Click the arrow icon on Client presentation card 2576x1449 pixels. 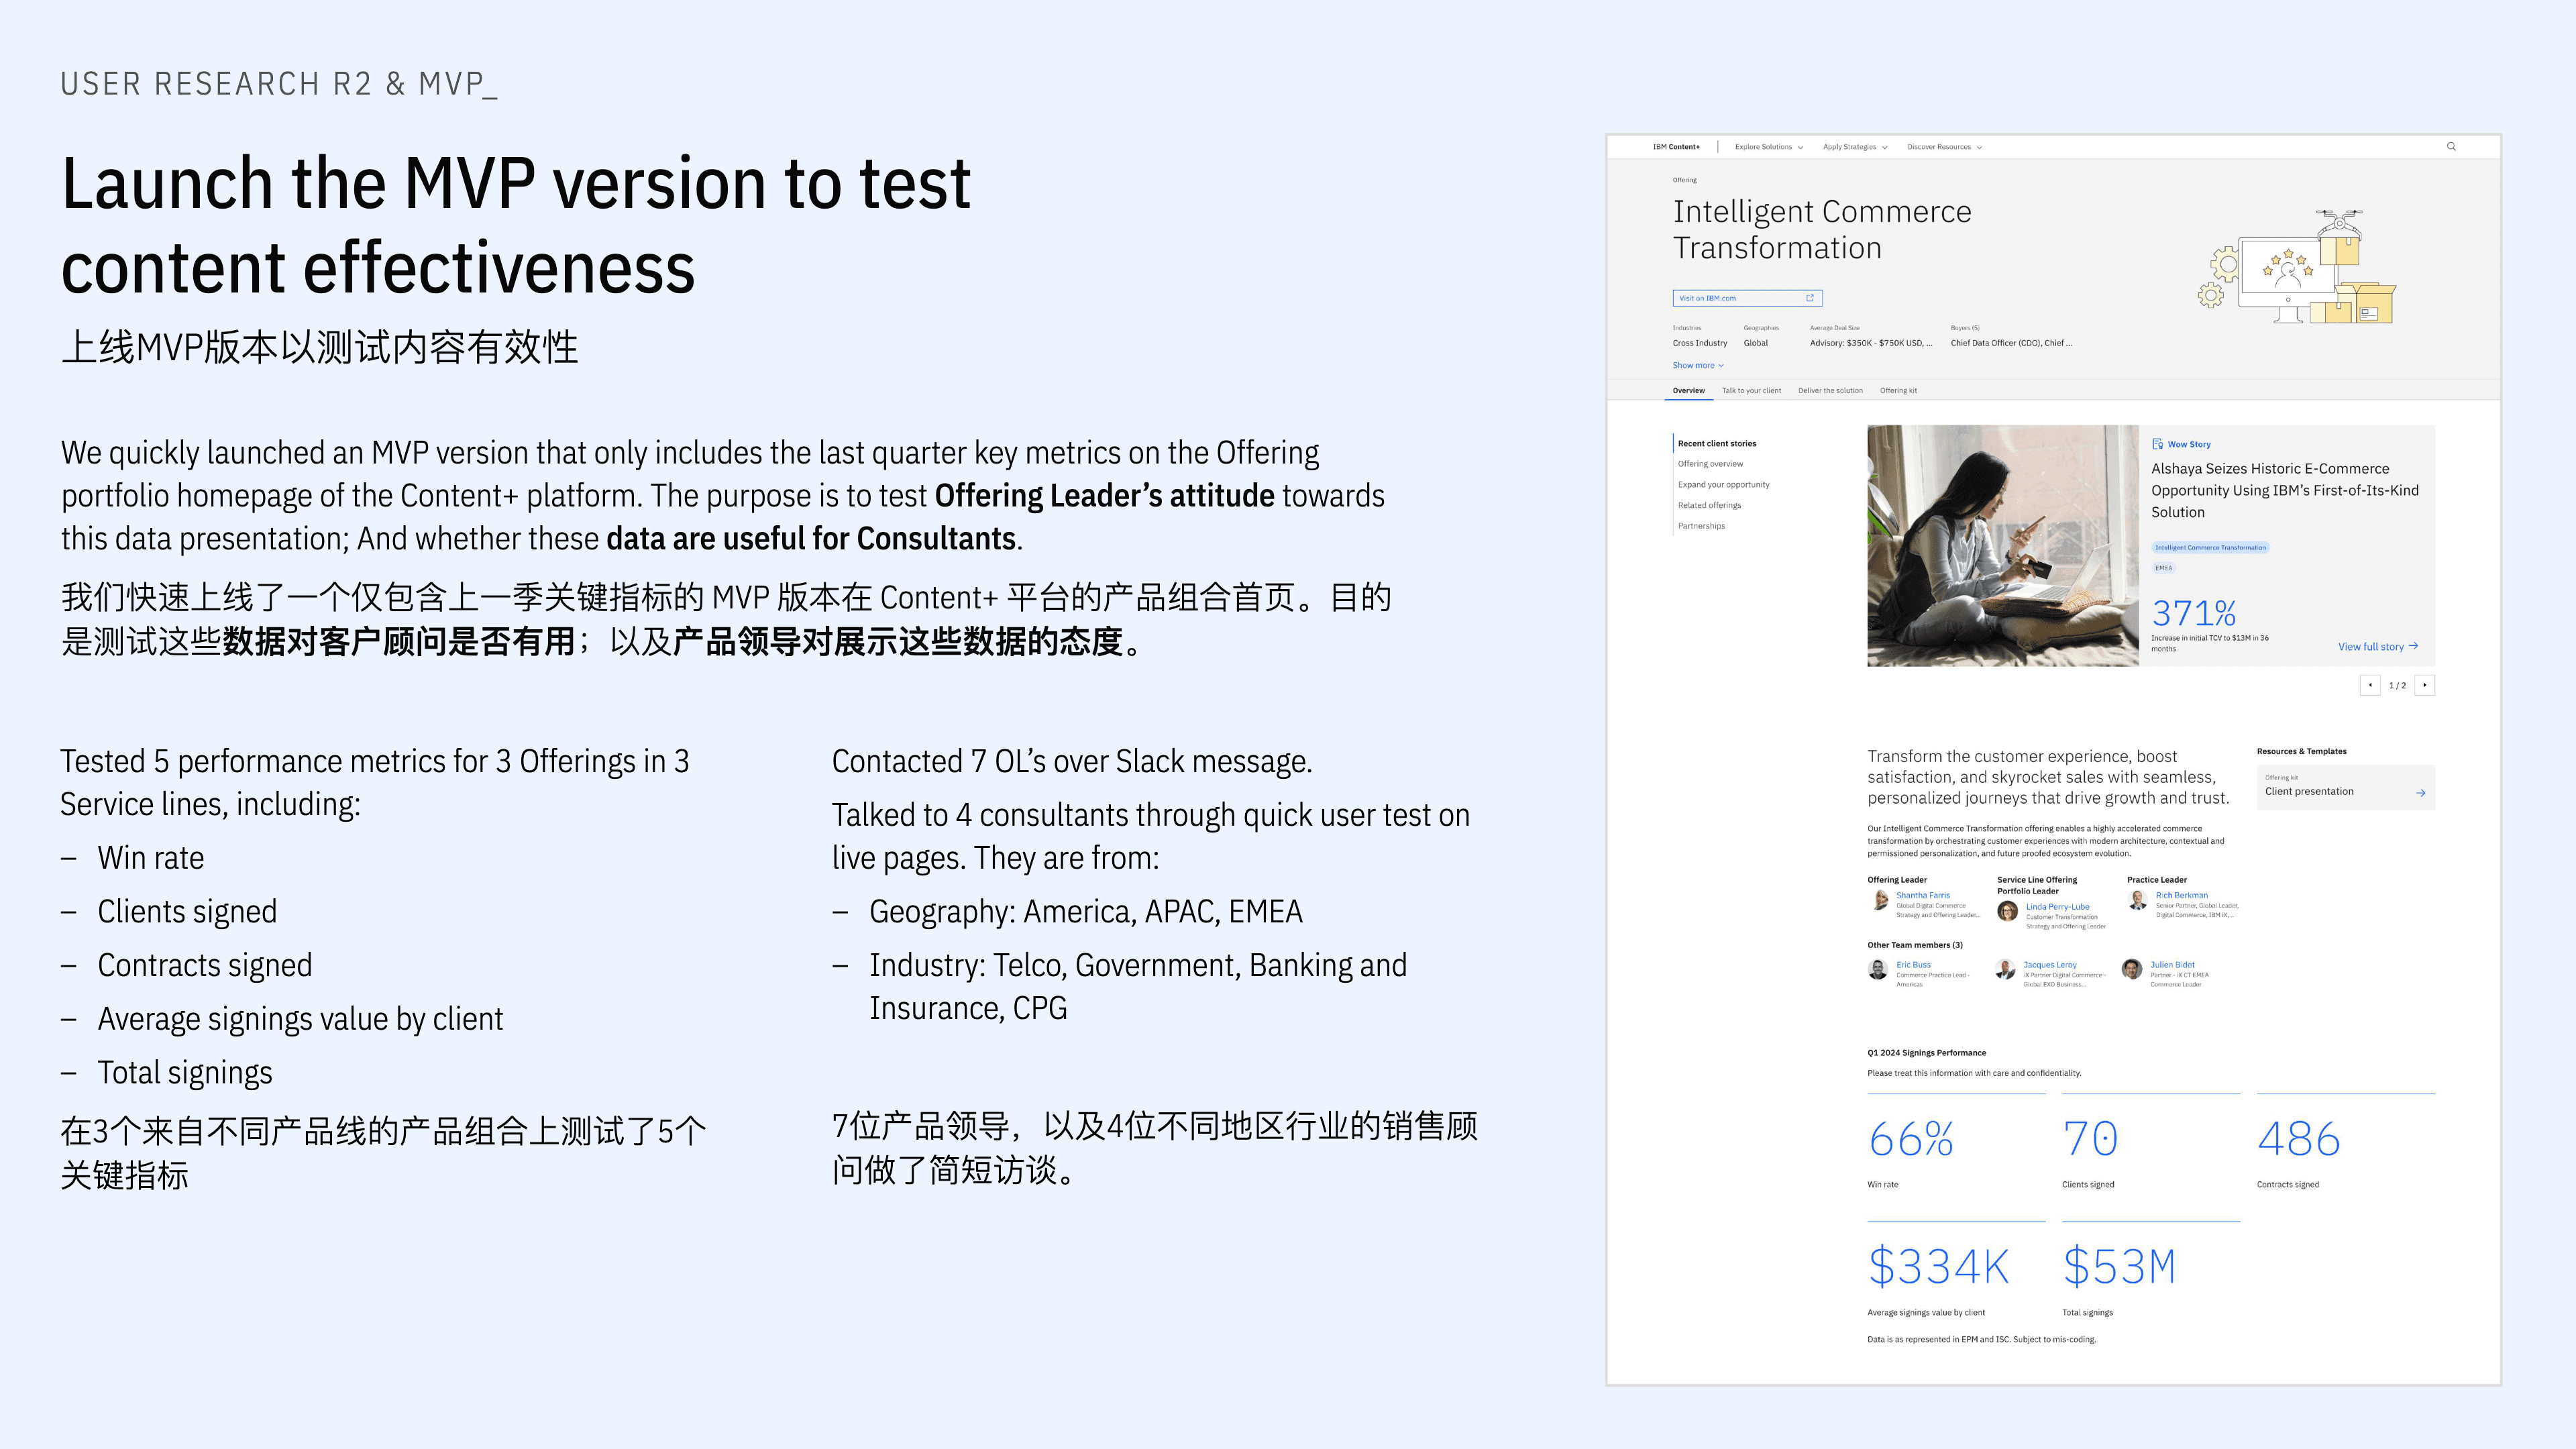pos(2420,793)
